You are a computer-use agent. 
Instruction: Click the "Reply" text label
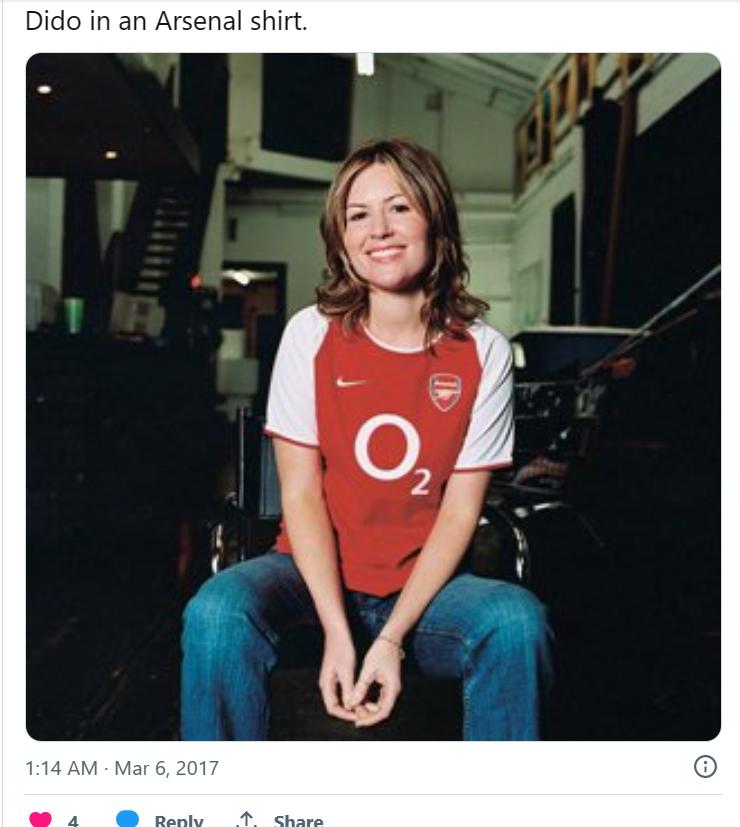coord(179,821)
